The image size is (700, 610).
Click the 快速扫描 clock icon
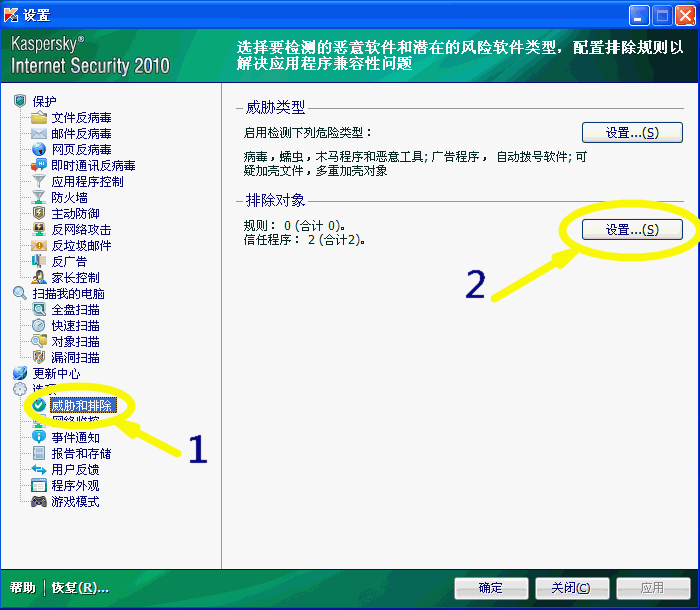point(39,326)
